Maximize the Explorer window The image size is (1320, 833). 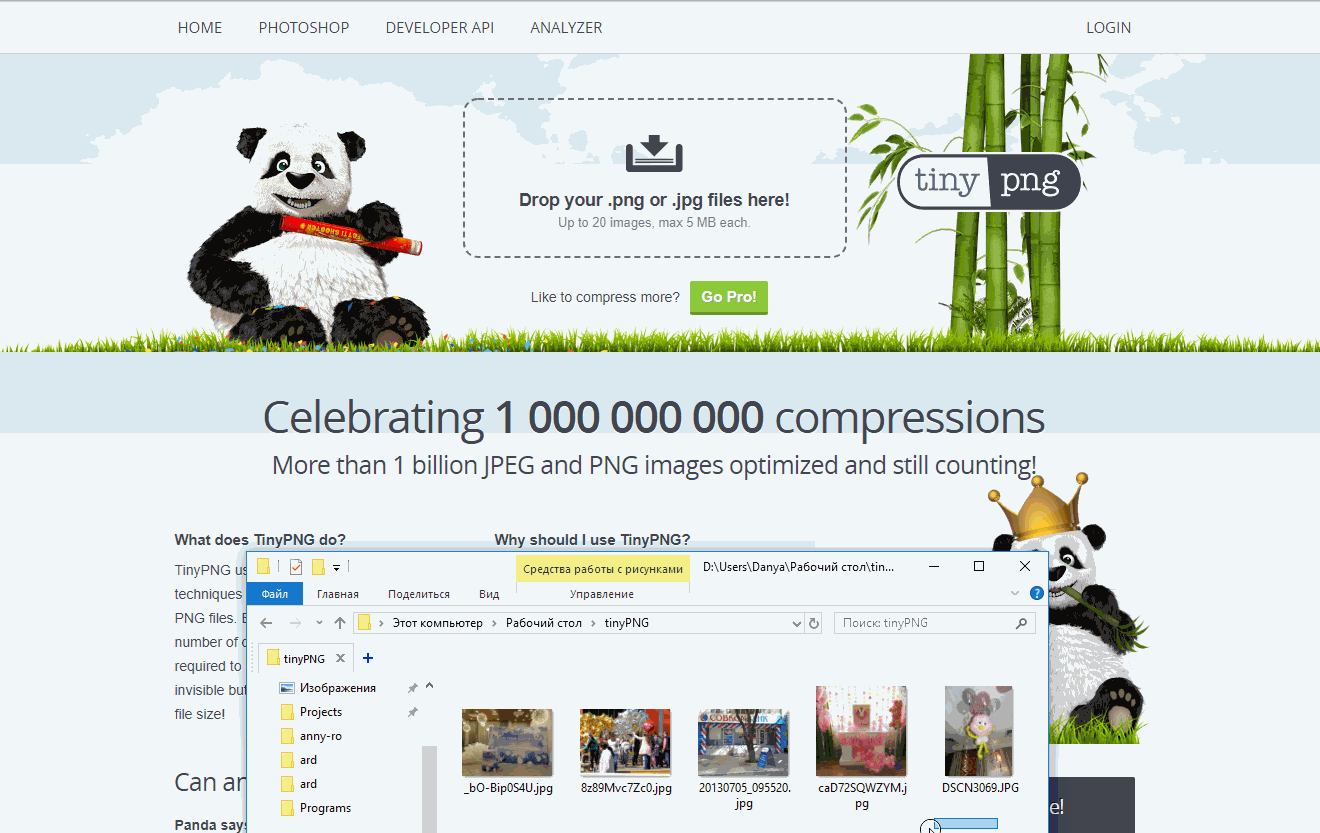tap(979, 566)
